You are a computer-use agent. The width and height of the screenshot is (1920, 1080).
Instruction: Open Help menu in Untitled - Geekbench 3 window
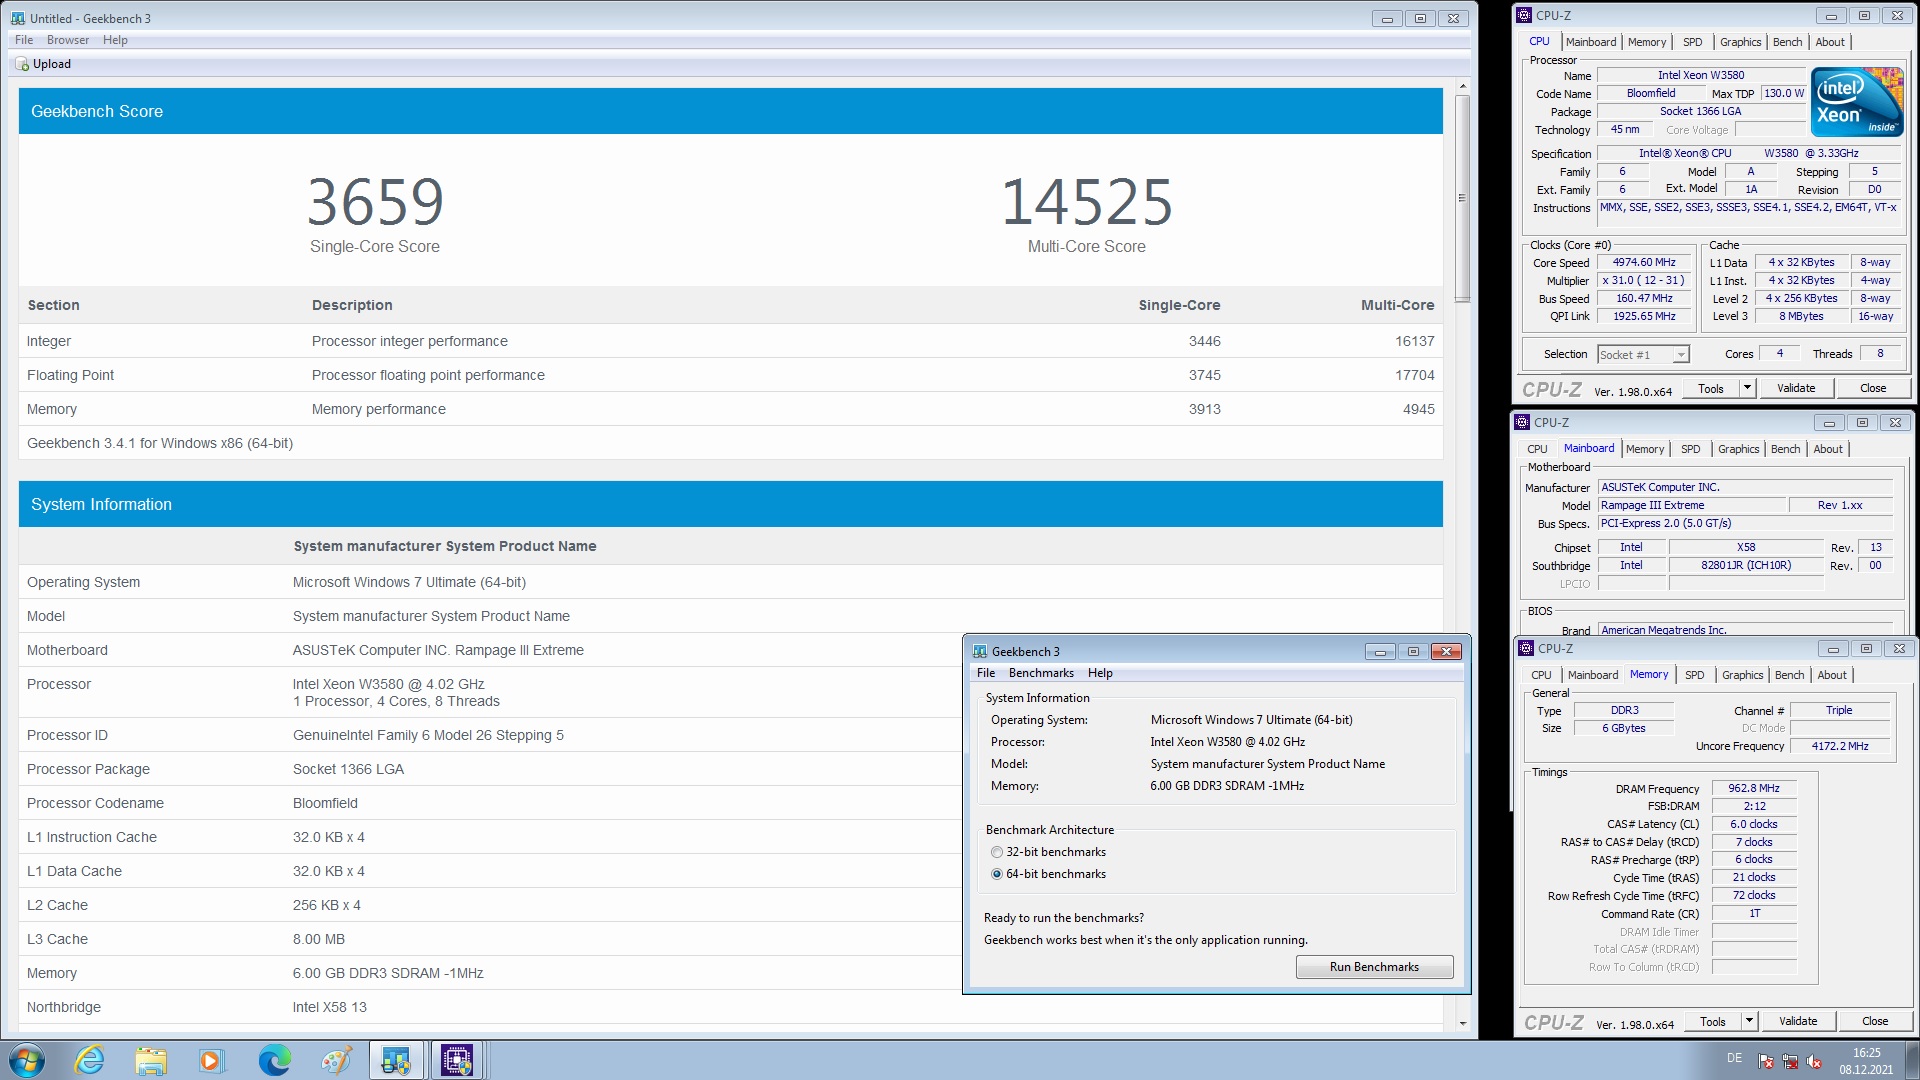click(115, 40)
